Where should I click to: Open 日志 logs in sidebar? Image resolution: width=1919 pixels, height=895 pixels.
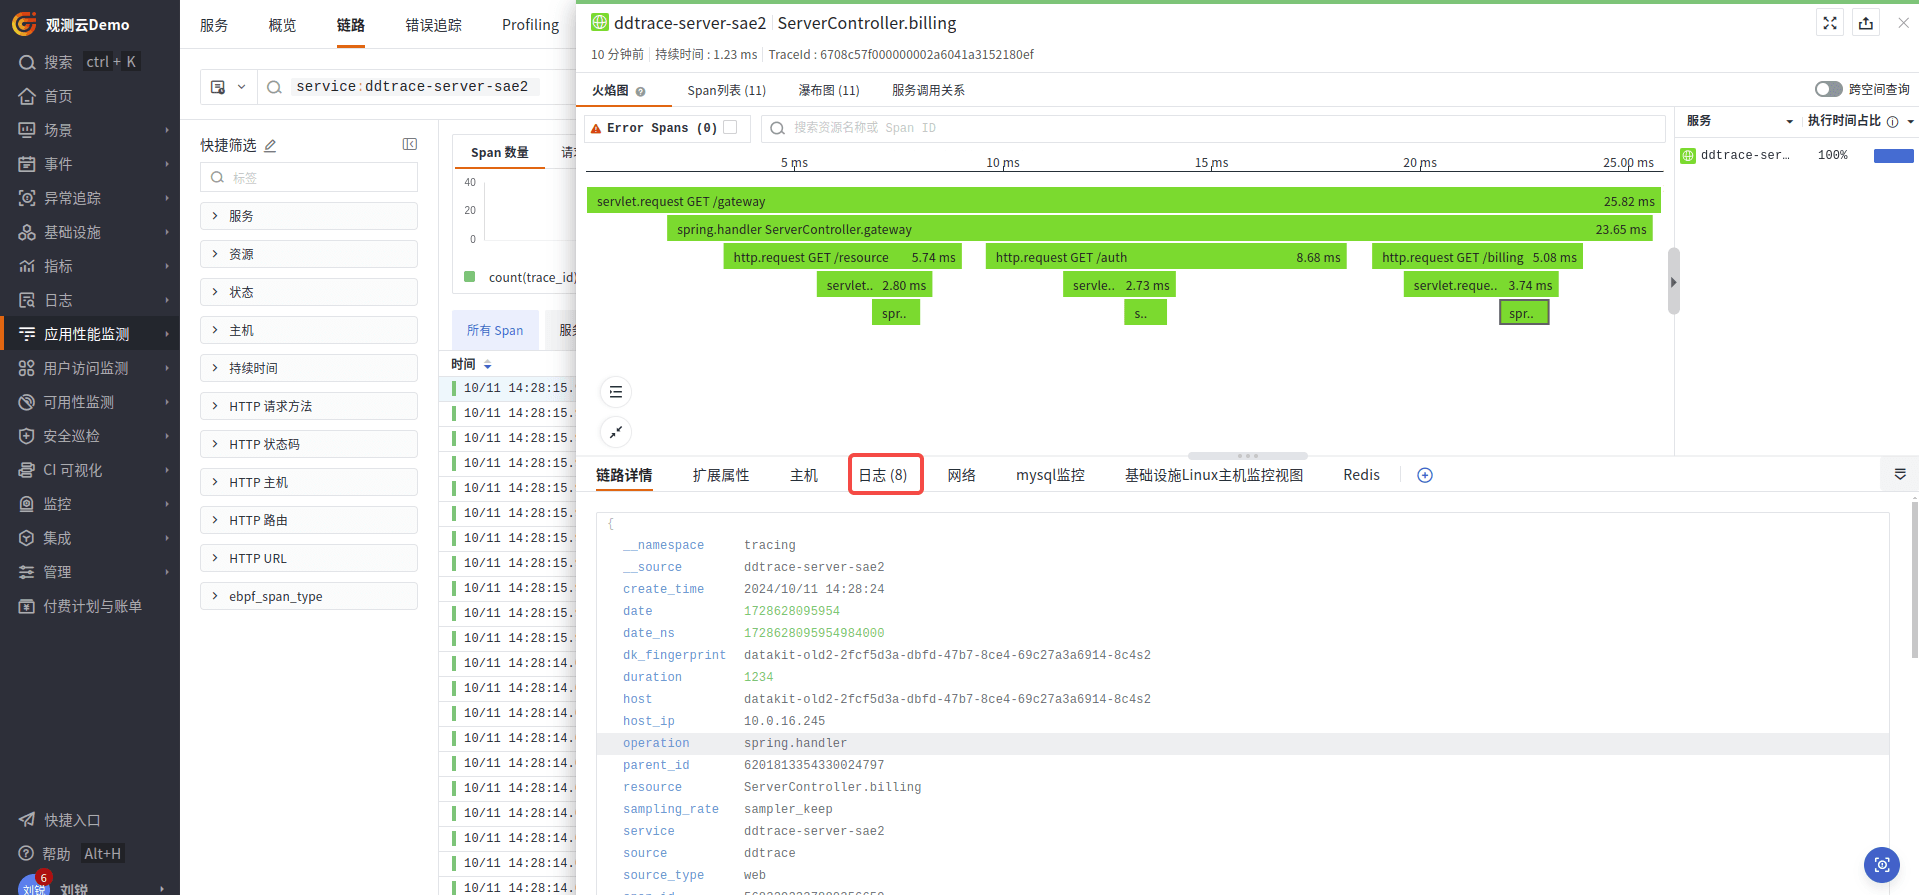90,300
